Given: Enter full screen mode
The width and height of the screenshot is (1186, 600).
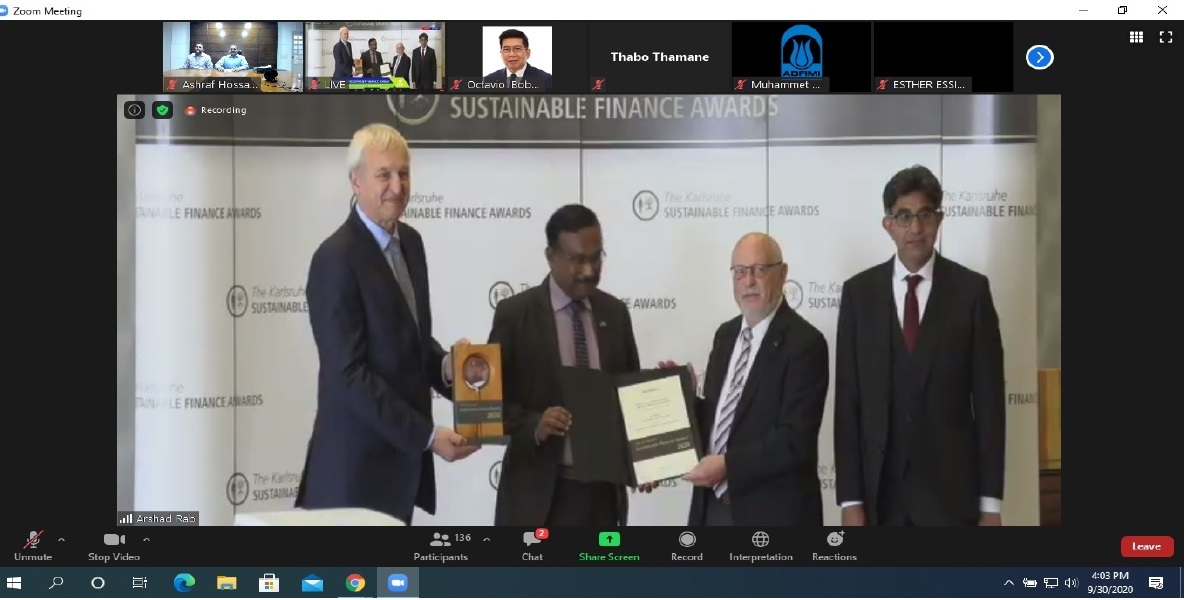Looking at the screenshot, I should click(1165, 37).
